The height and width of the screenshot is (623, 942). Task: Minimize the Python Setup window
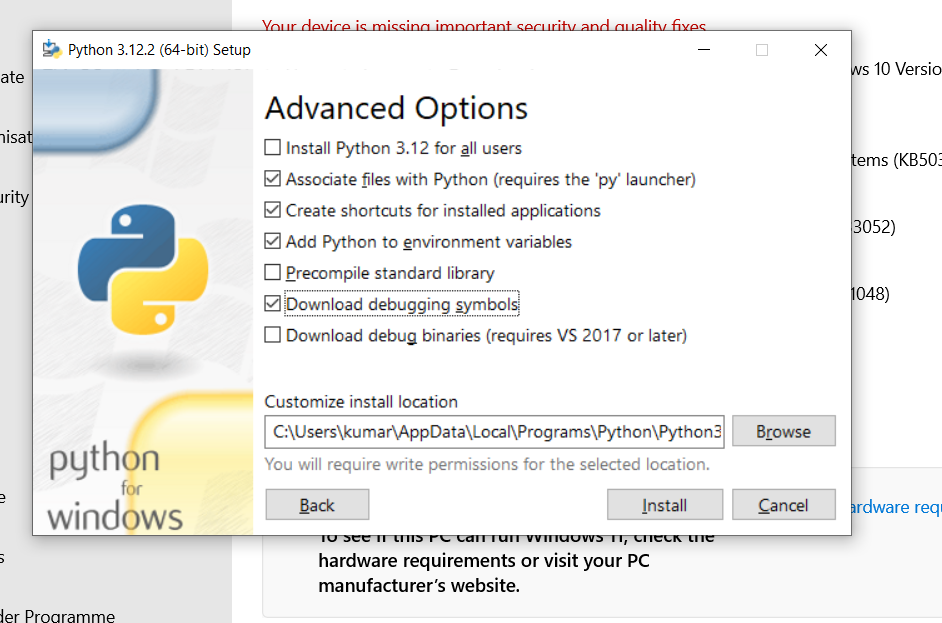[x=703, y=49]
